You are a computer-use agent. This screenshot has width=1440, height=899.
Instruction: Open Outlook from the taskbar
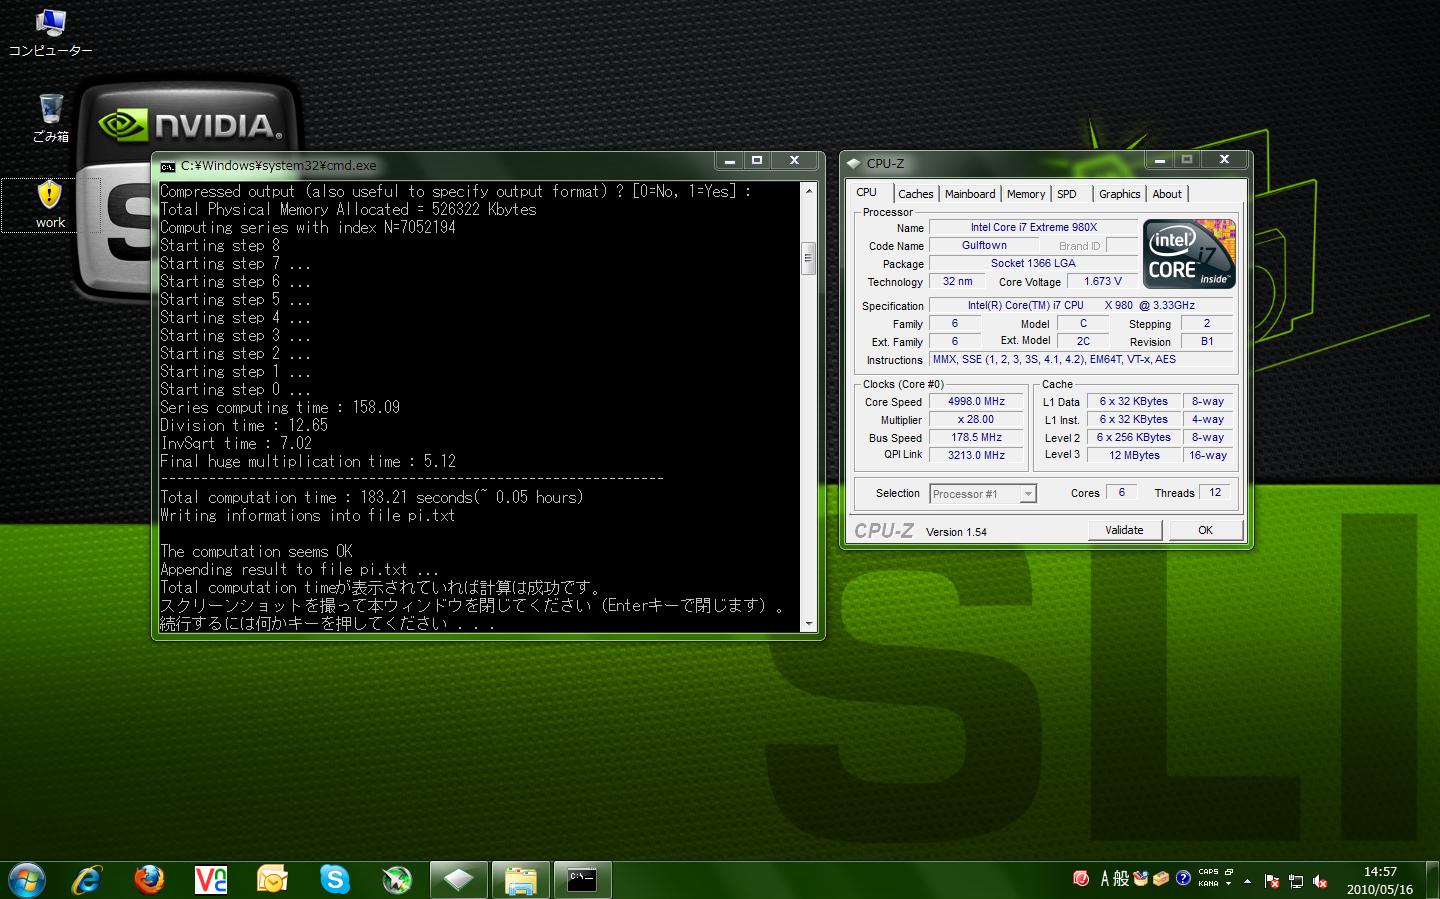(272, 880)
